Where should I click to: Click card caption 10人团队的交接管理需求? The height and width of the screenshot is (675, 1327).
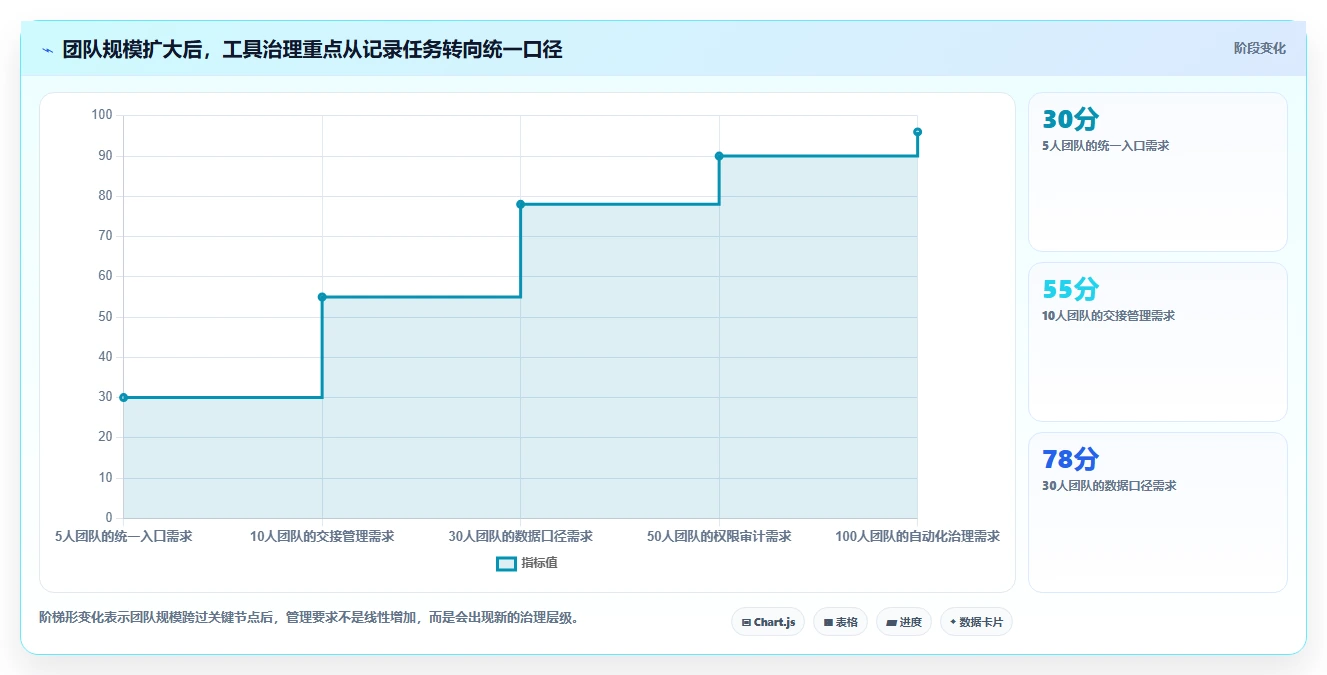[x=1108, y=316]
